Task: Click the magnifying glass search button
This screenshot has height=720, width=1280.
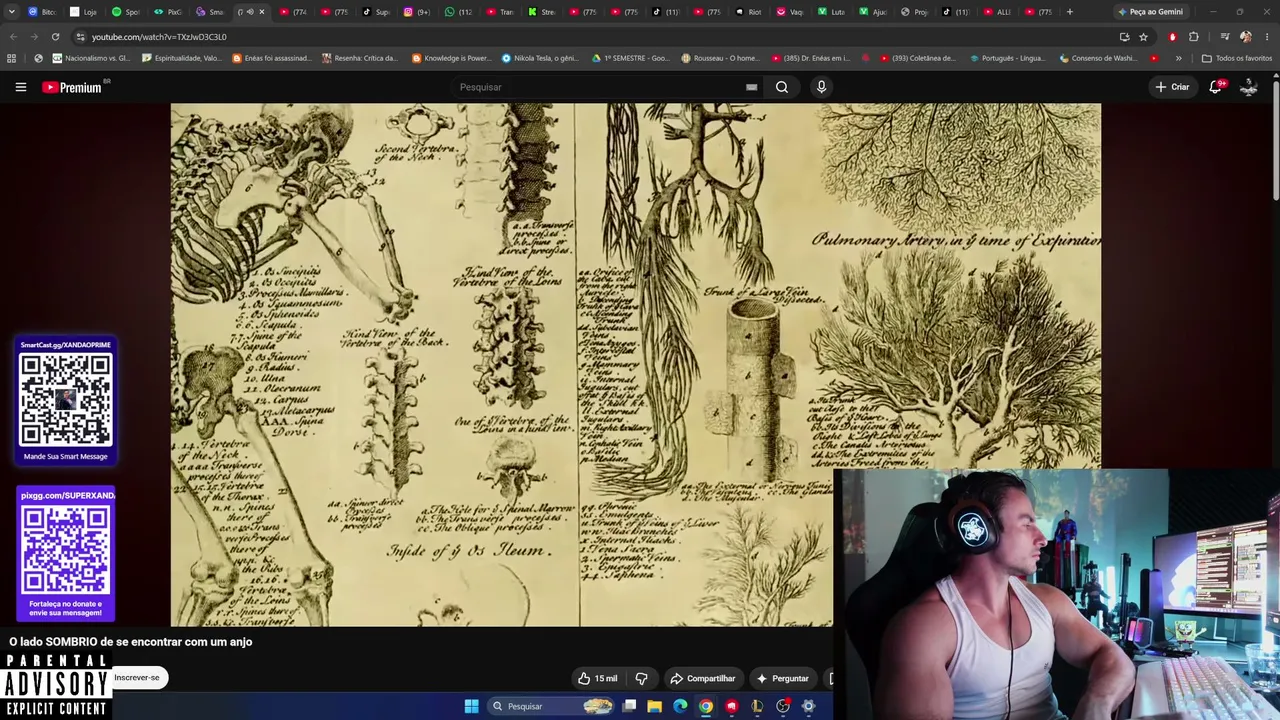Action: point(782,87)
